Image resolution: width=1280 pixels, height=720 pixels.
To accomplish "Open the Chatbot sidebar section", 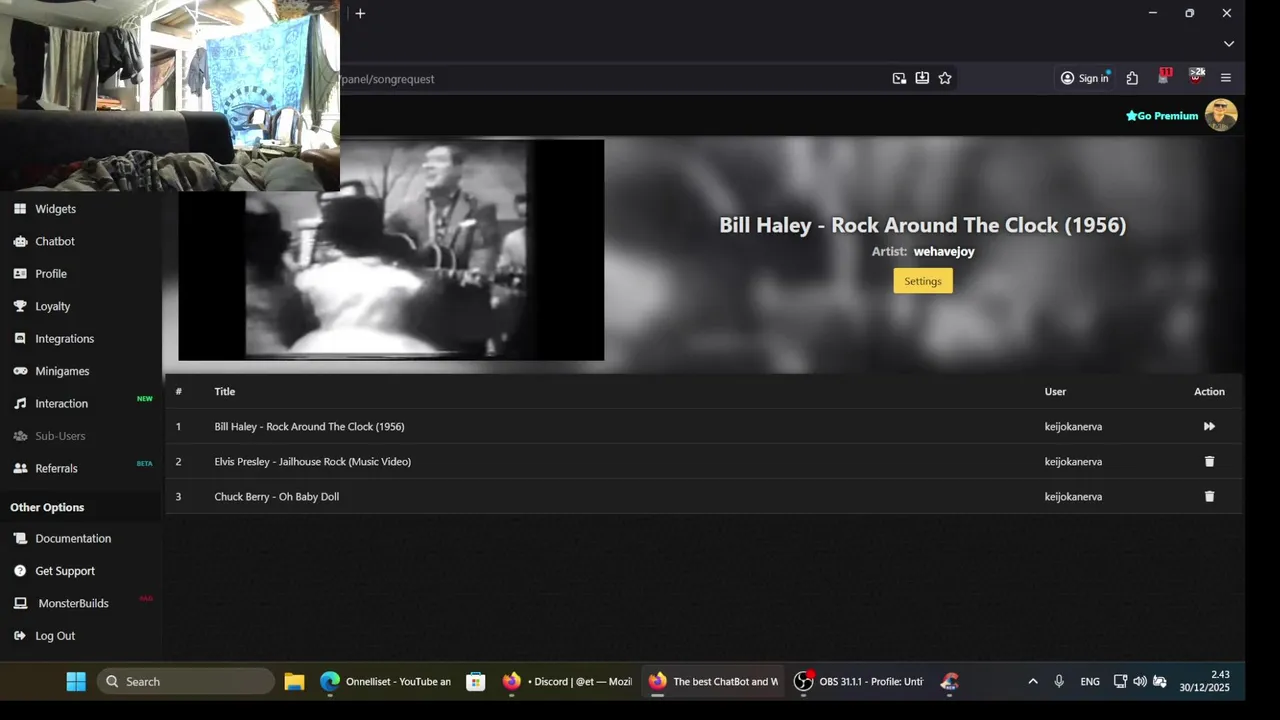I will click(x=55, y=241).
